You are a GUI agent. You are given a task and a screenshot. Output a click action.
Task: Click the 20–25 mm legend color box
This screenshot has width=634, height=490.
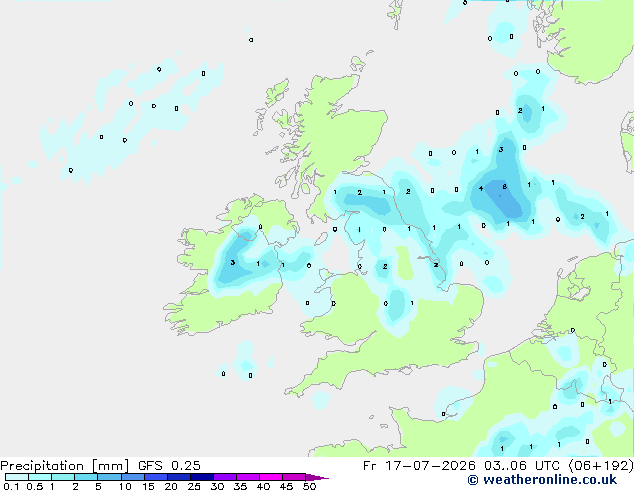coord(179,477)
